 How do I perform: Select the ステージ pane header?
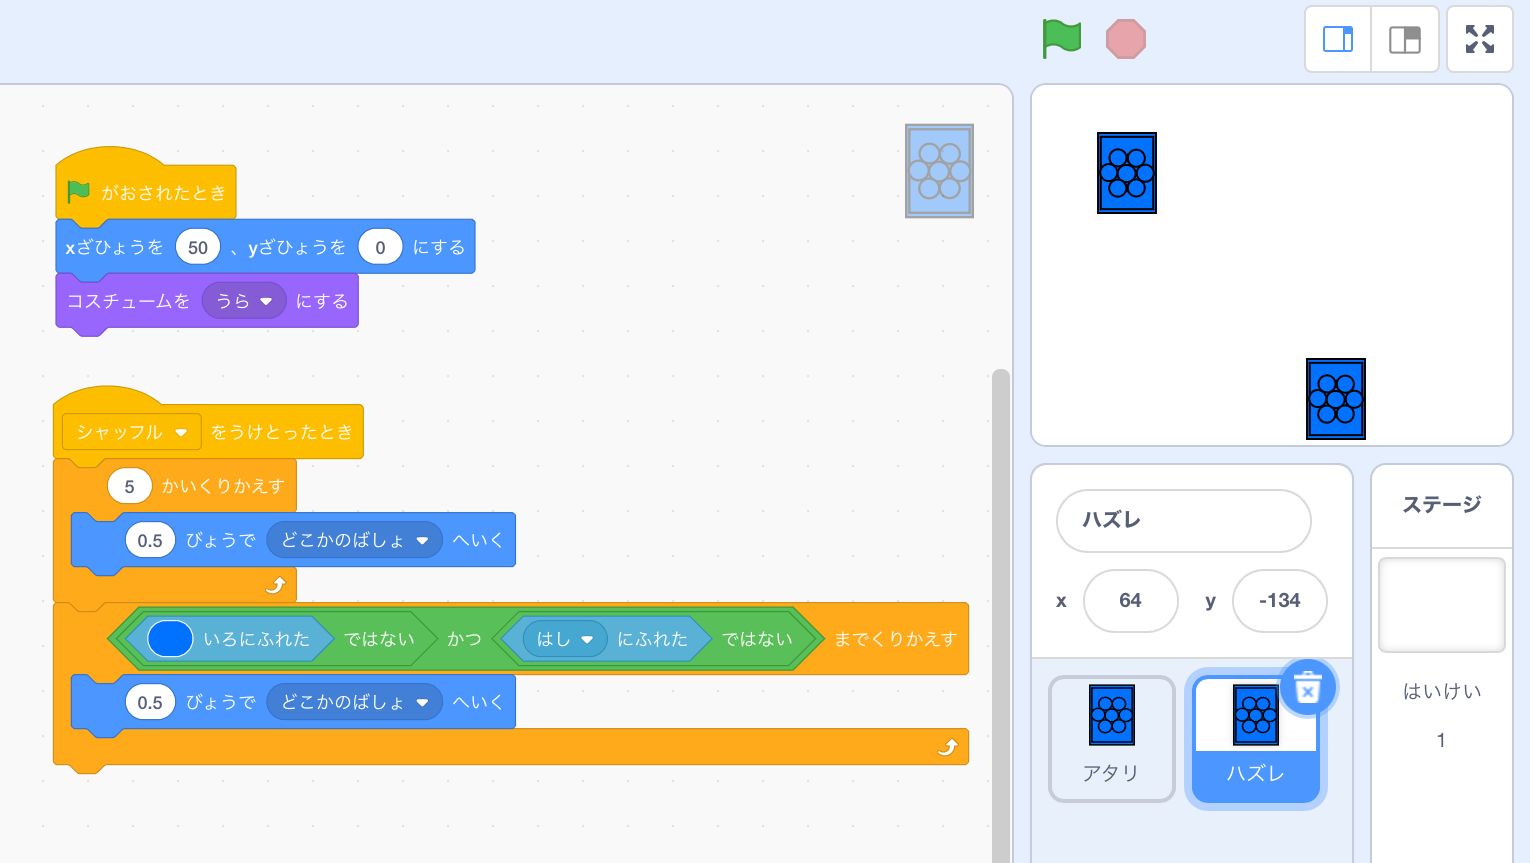click(1441, 505)
